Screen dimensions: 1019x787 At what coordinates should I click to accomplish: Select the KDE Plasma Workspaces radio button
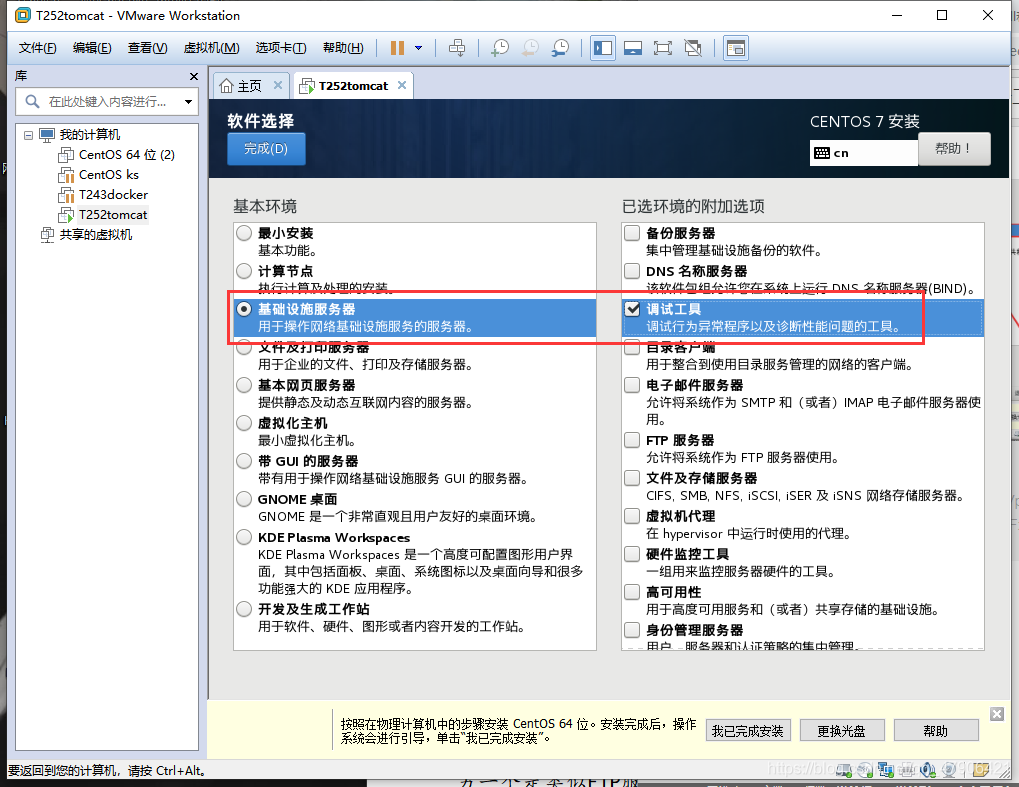tap(244, 537)
